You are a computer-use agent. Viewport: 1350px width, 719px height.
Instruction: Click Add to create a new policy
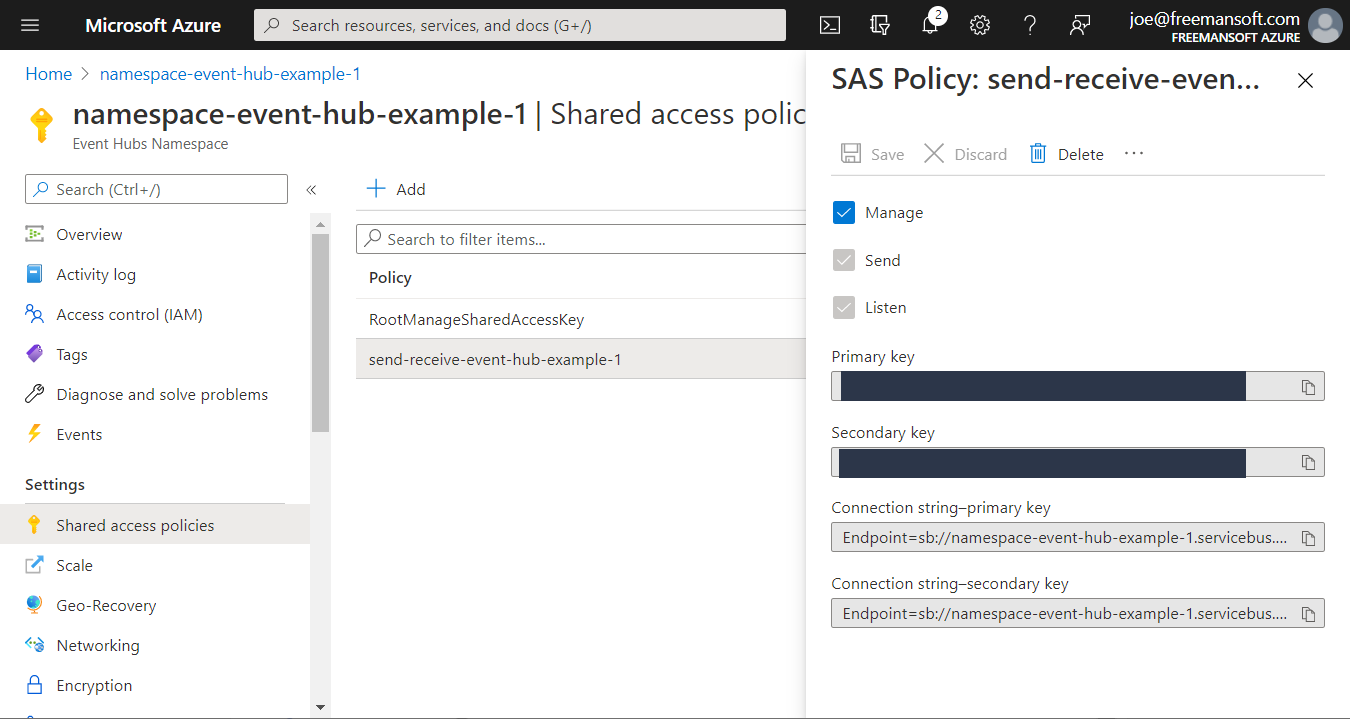point(396,188)
